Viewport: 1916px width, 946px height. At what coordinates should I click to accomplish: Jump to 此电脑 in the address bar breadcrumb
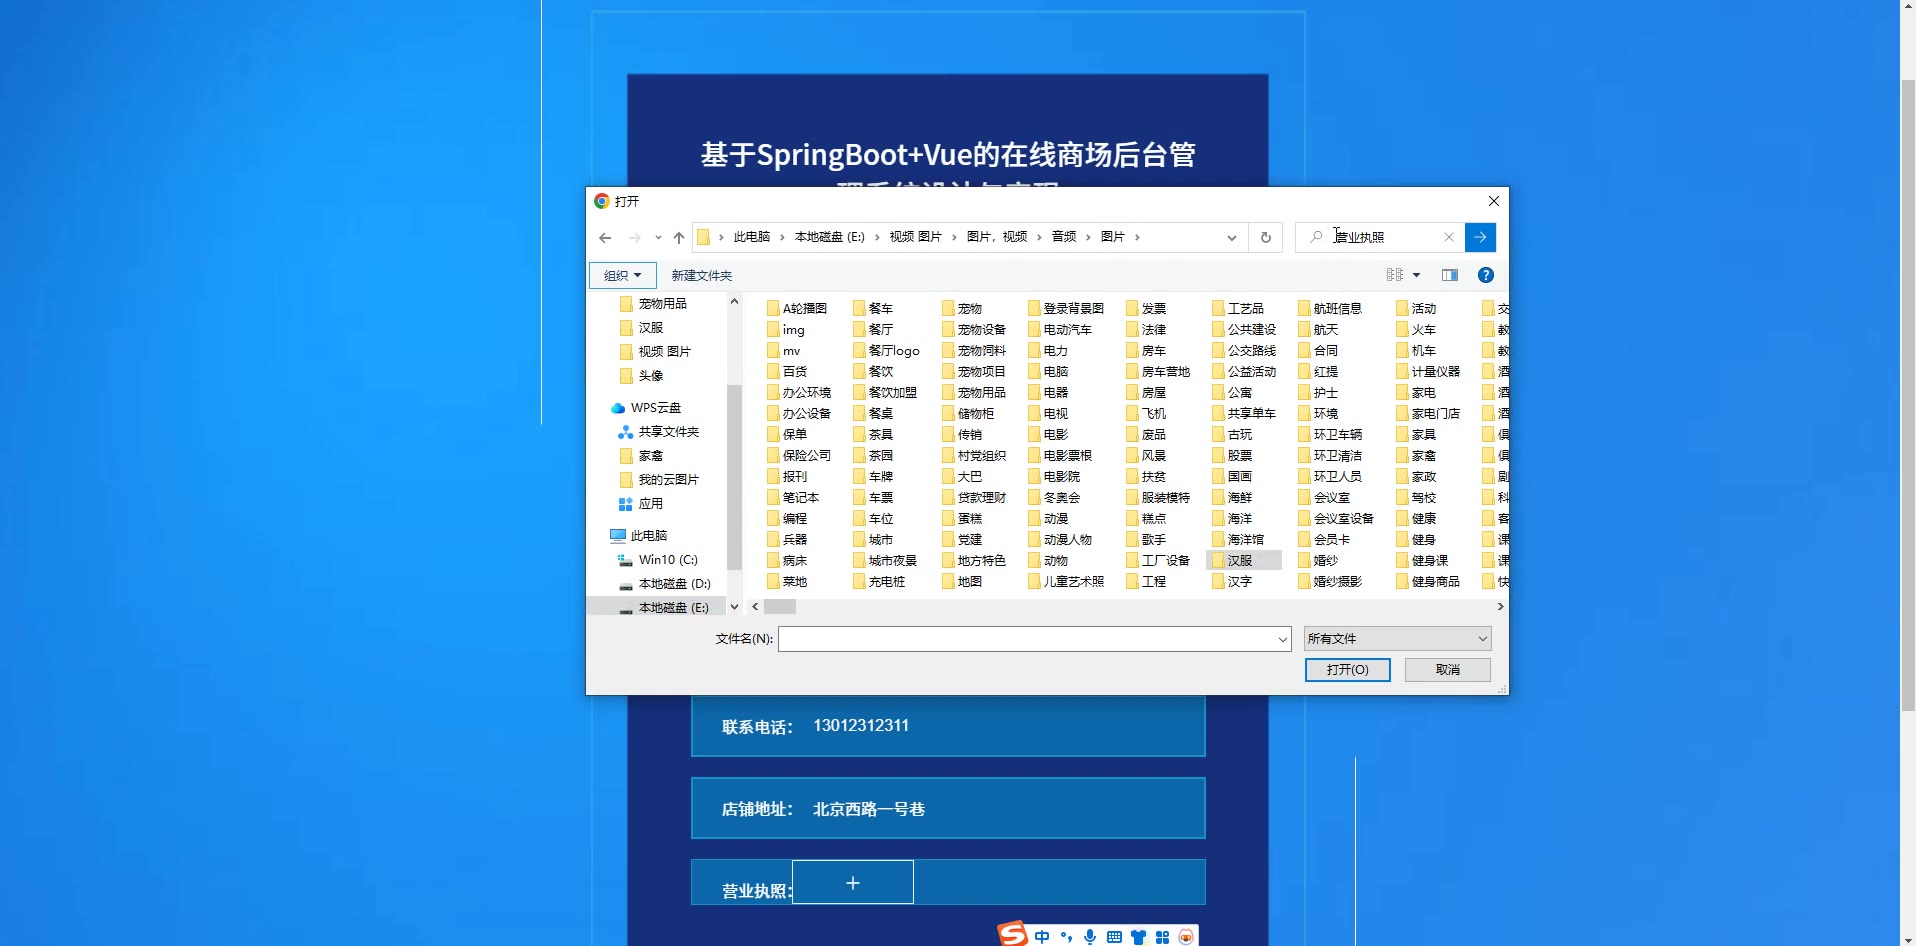point(752,237)
